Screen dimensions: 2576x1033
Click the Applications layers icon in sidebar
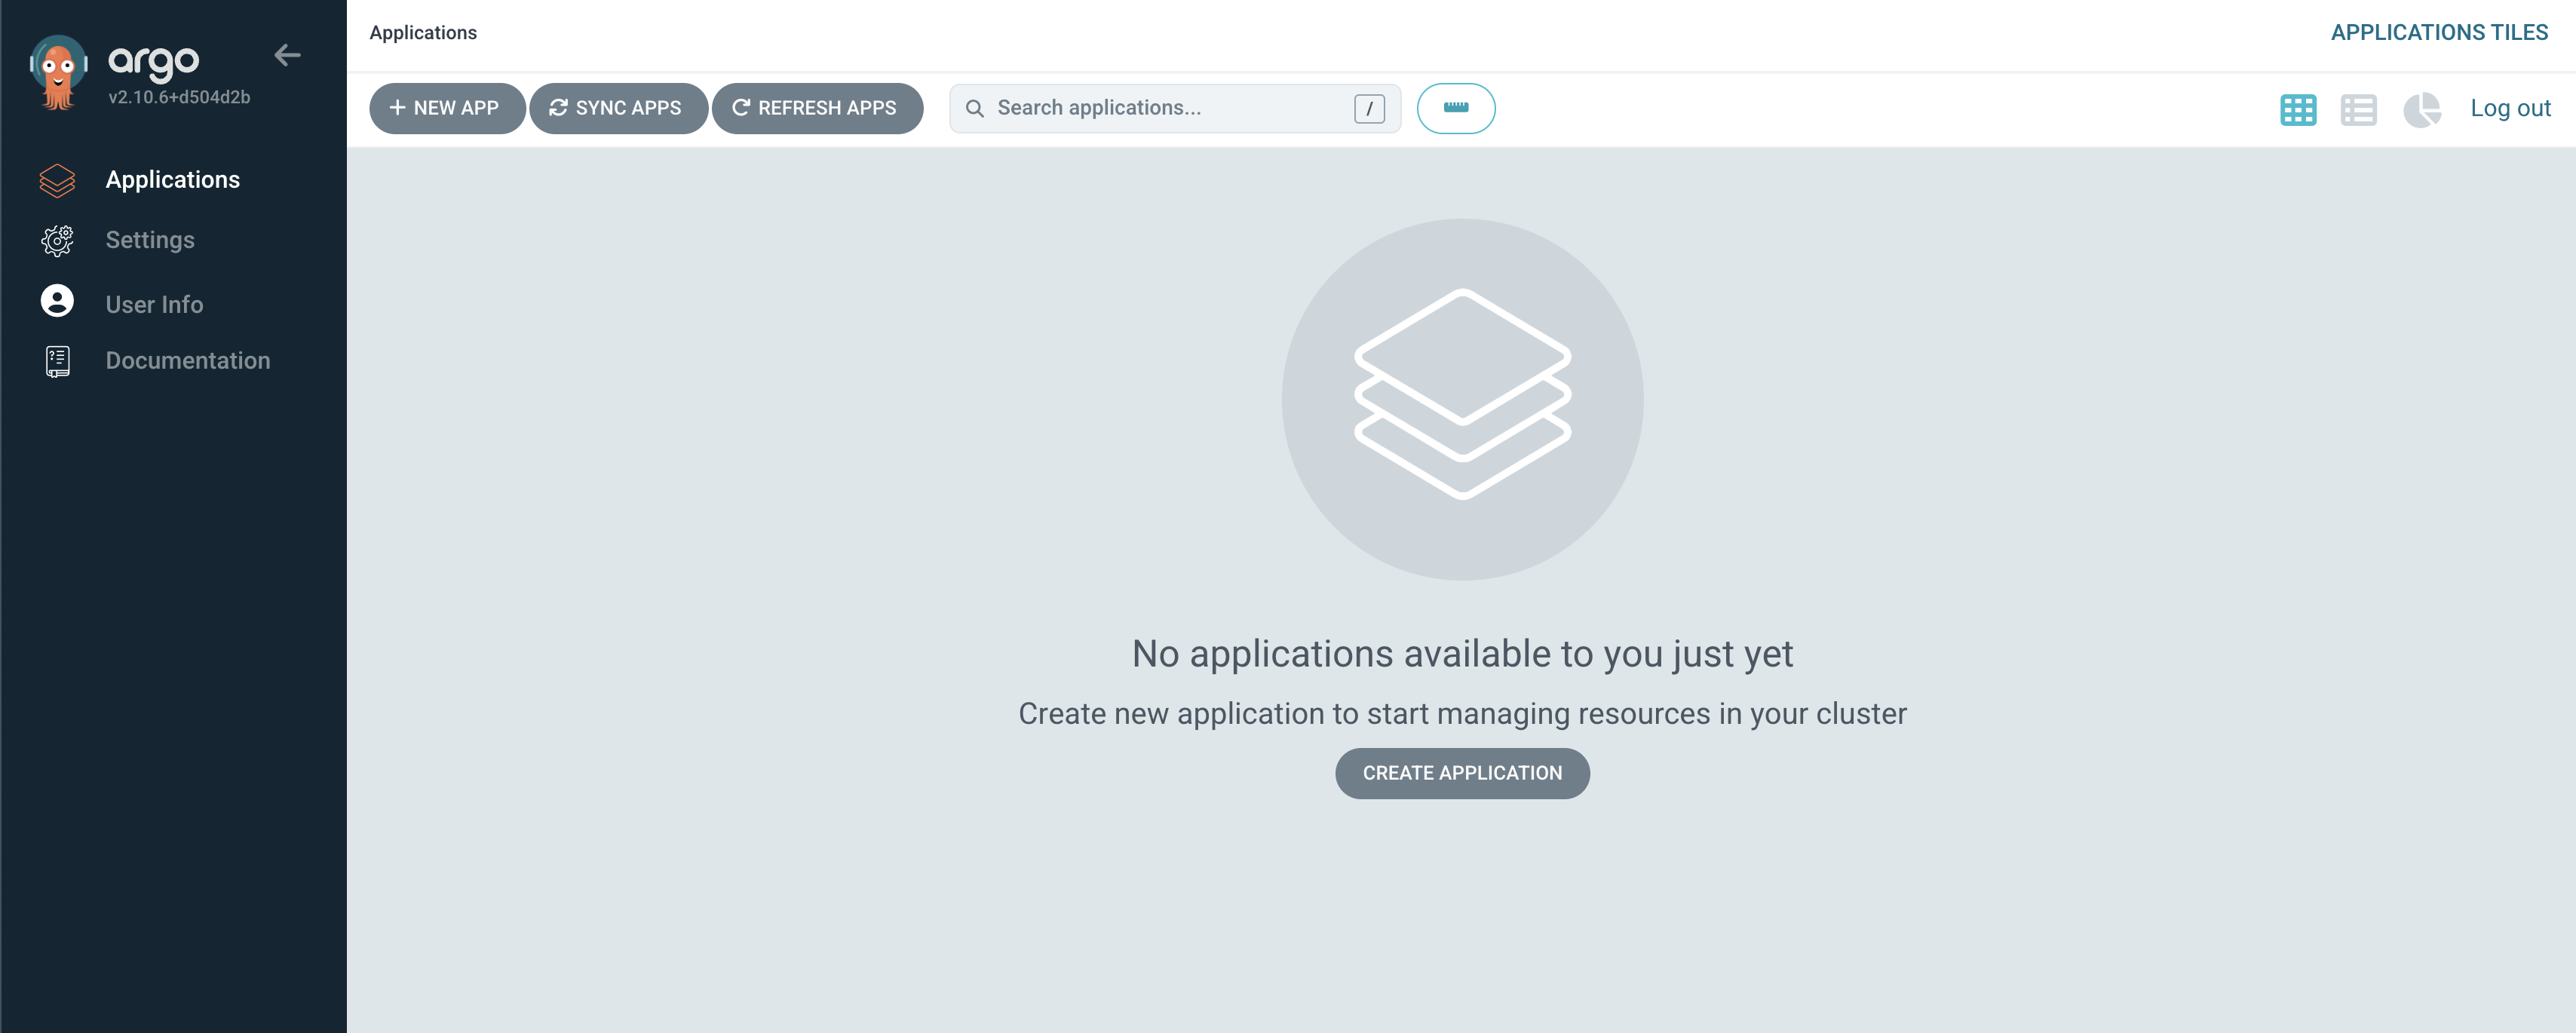coord(57,180)
